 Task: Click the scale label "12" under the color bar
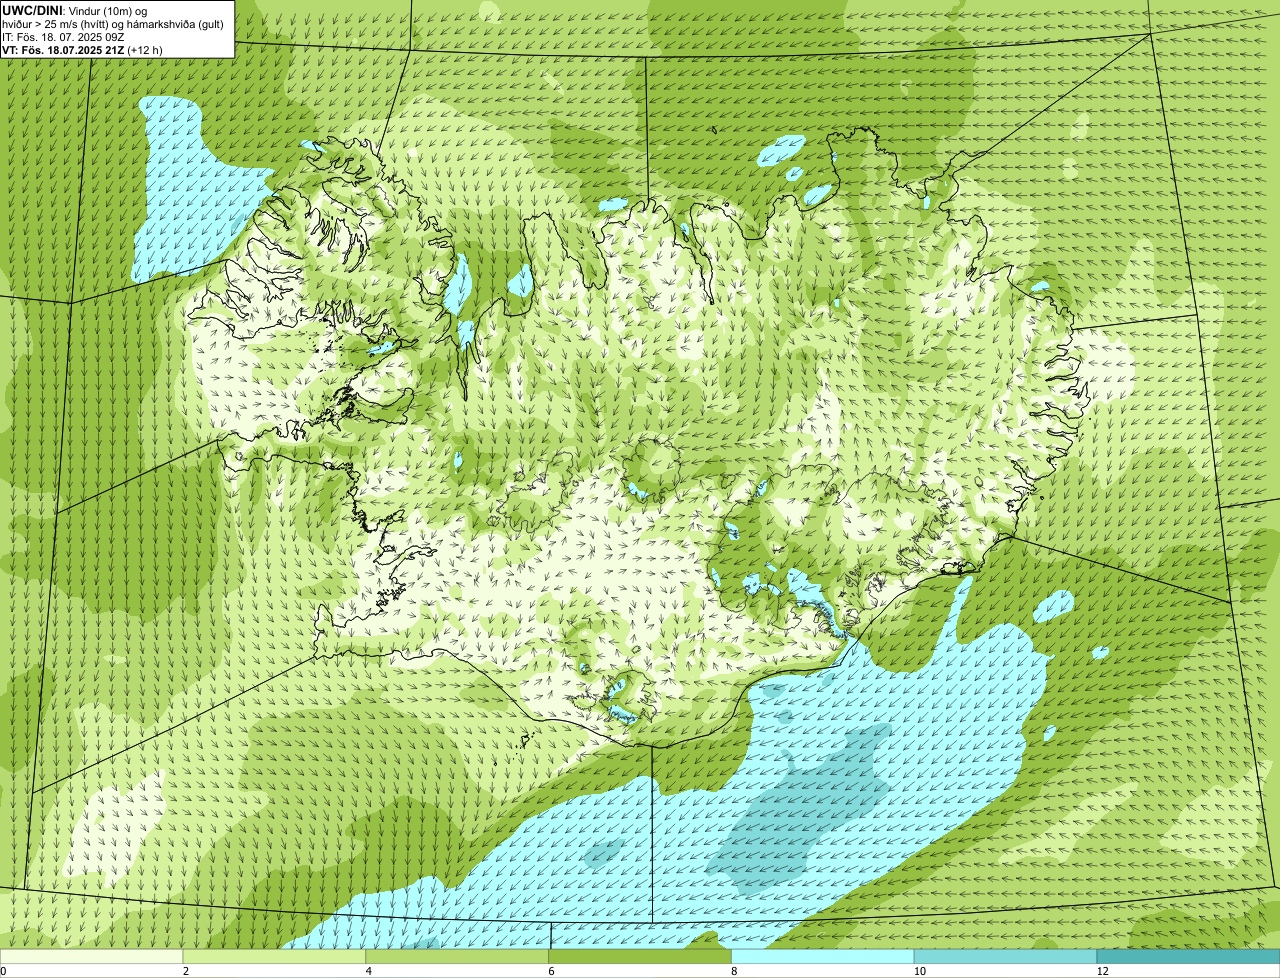(1102, 971)
